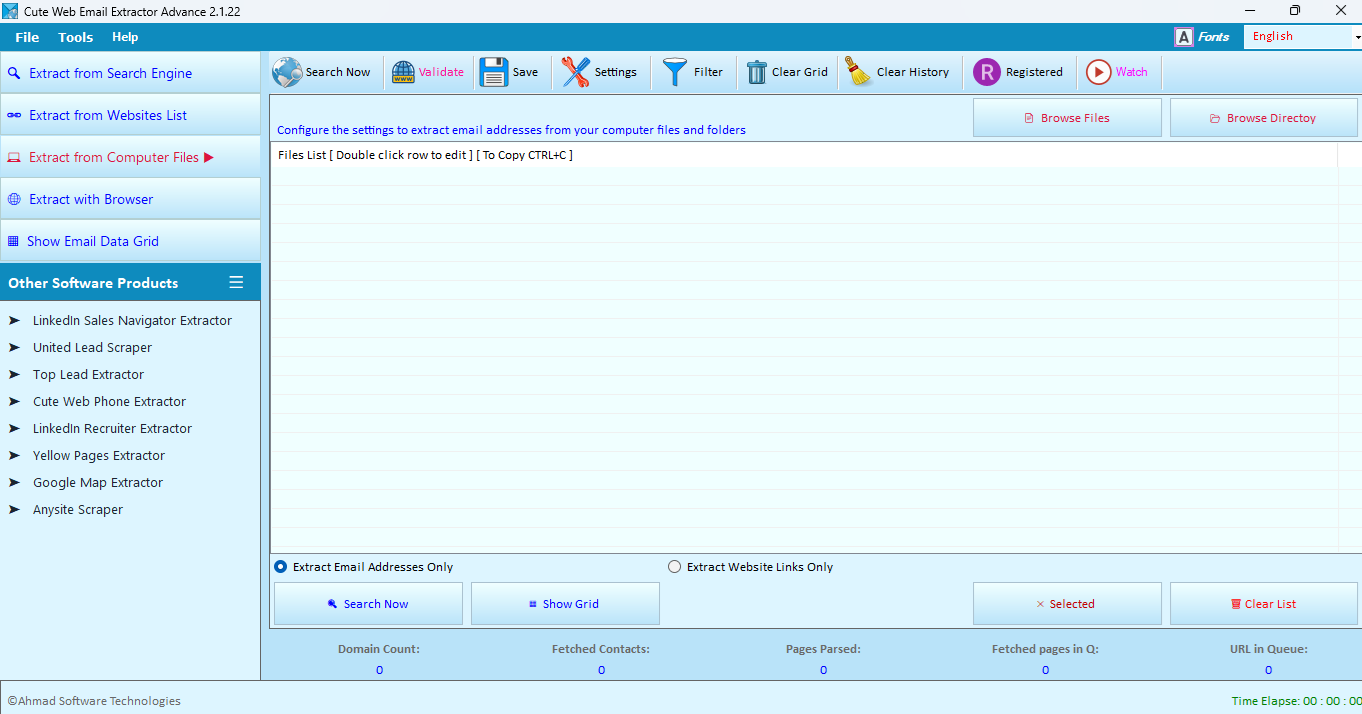Open United Lead Scraper link
1362x714 pixels.
click(92, 347)
